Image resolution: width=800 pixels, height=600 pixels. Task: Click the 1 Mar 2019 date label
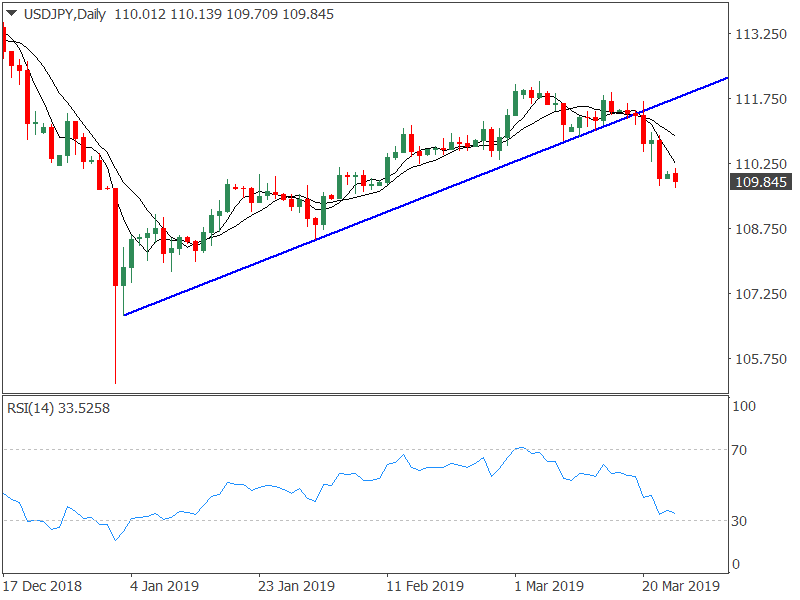(x=548, y=585)
